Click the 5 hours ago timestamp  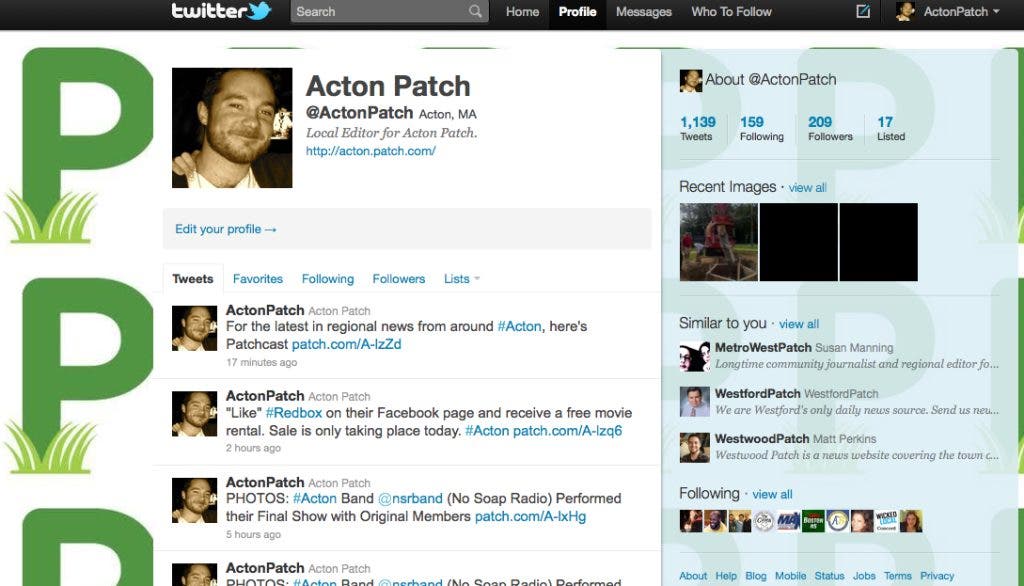click(253, 534)
